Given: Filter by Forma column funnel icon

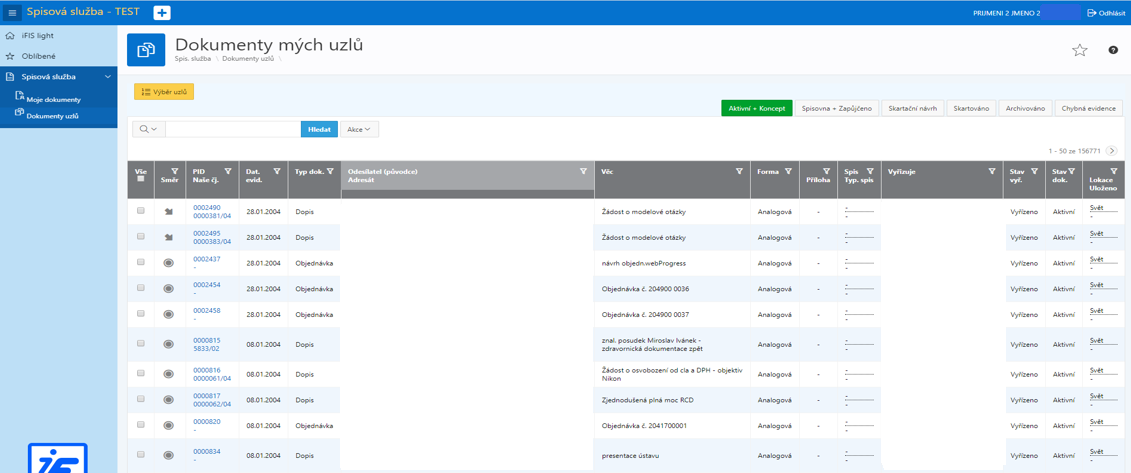Looking at the screenshot, I should click(788, 172).
